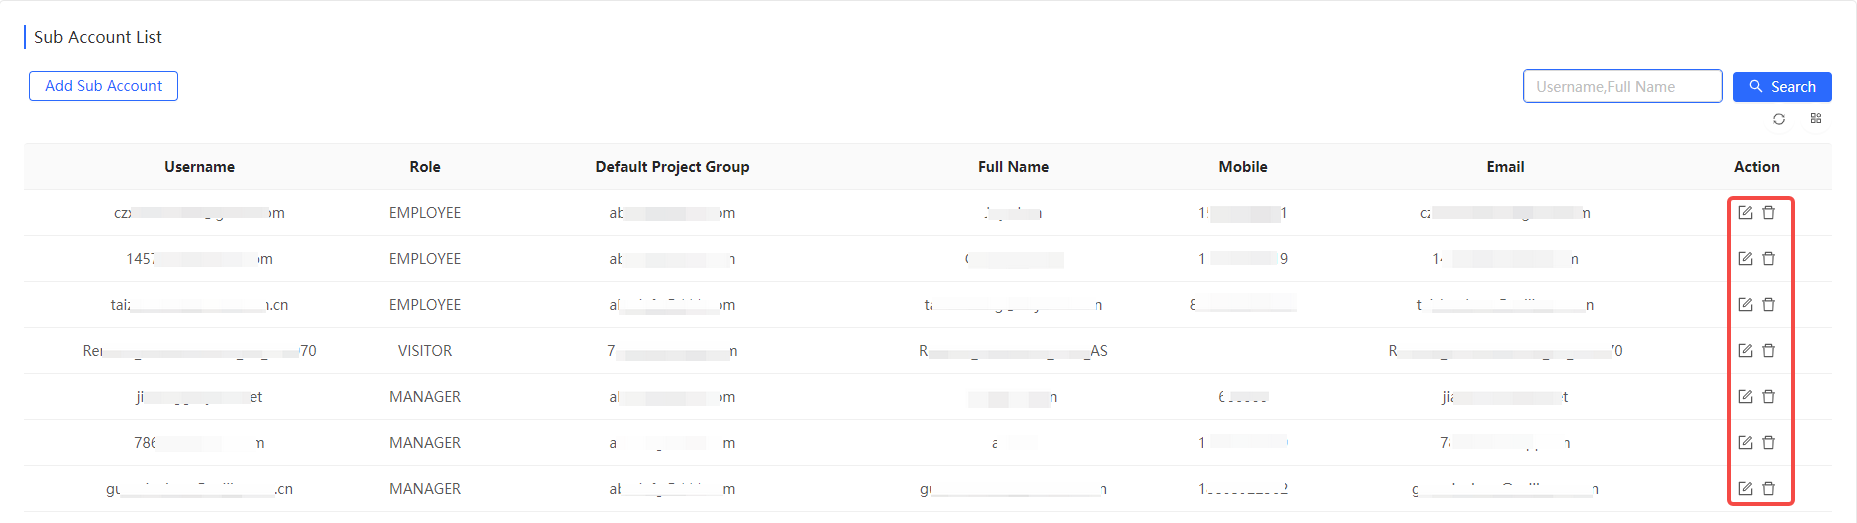Click edit icon for VISITOR account
Viewport: 1857px width, 523px height.
pyautogui.click(x=1745, y=351)
